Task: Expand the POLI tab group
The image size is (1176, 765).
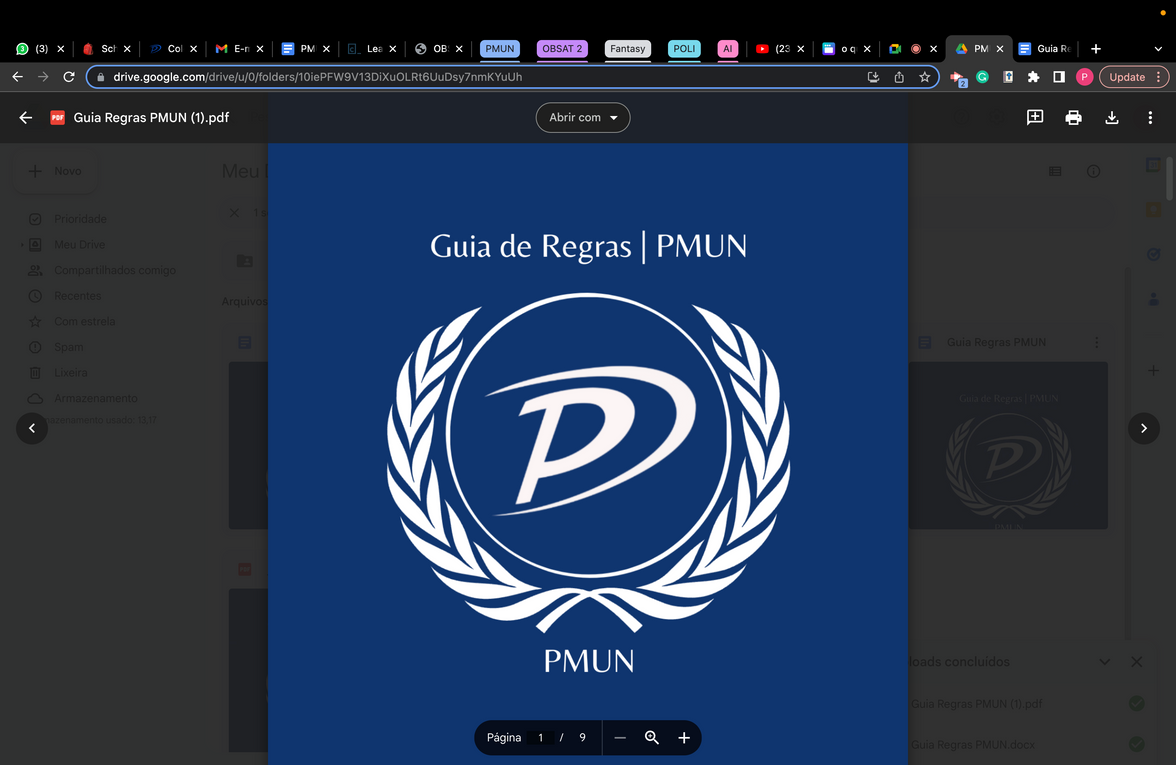Action: tap(684, 49)
